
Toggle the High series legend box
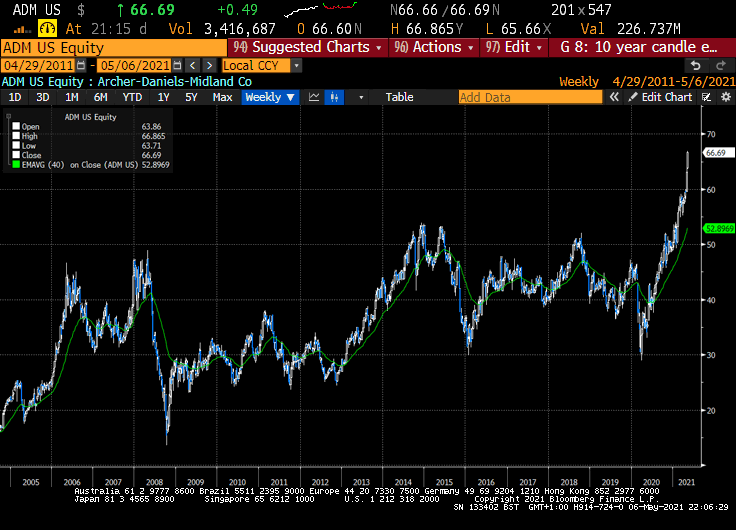pyautogui.click(x=15, y=136)
